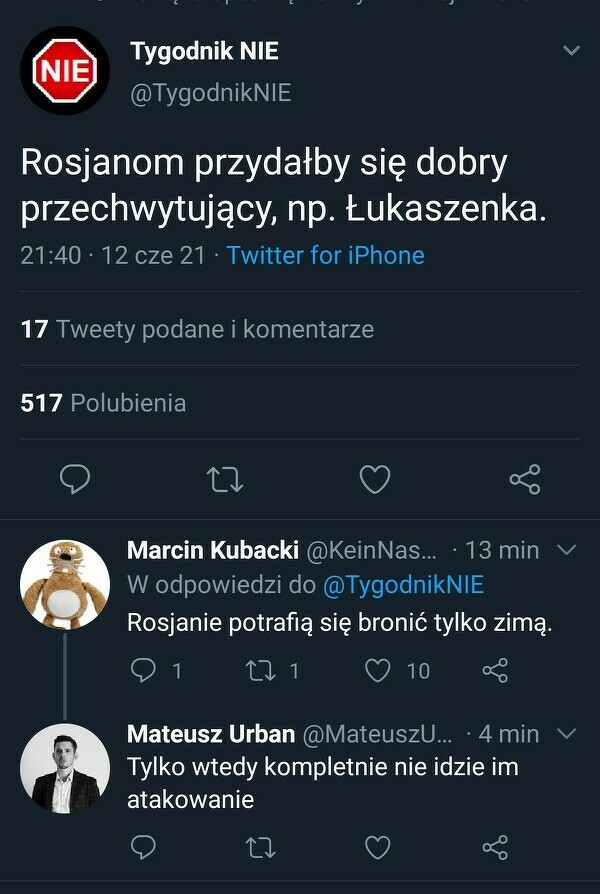Expand menu arrow on Mateusz Urban's reply
600x894 pixels.
click(x=565, y=734)
